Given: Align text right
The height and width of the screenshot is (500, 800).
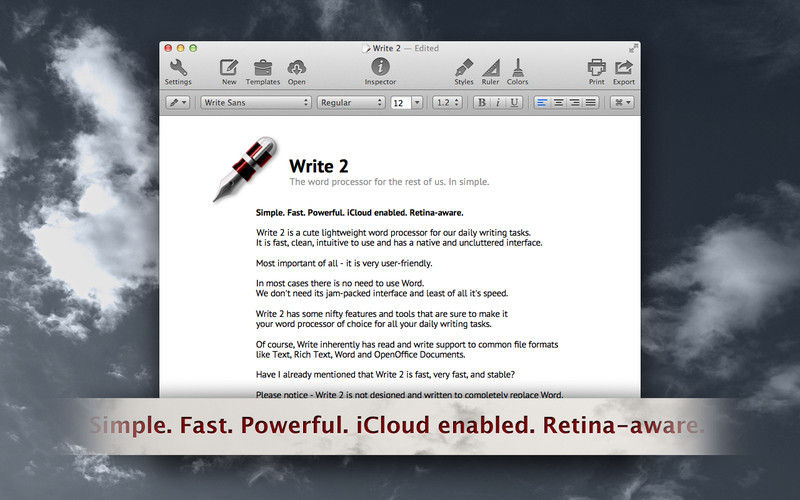Looking at the screenshot, I should (x=574, y=103).
